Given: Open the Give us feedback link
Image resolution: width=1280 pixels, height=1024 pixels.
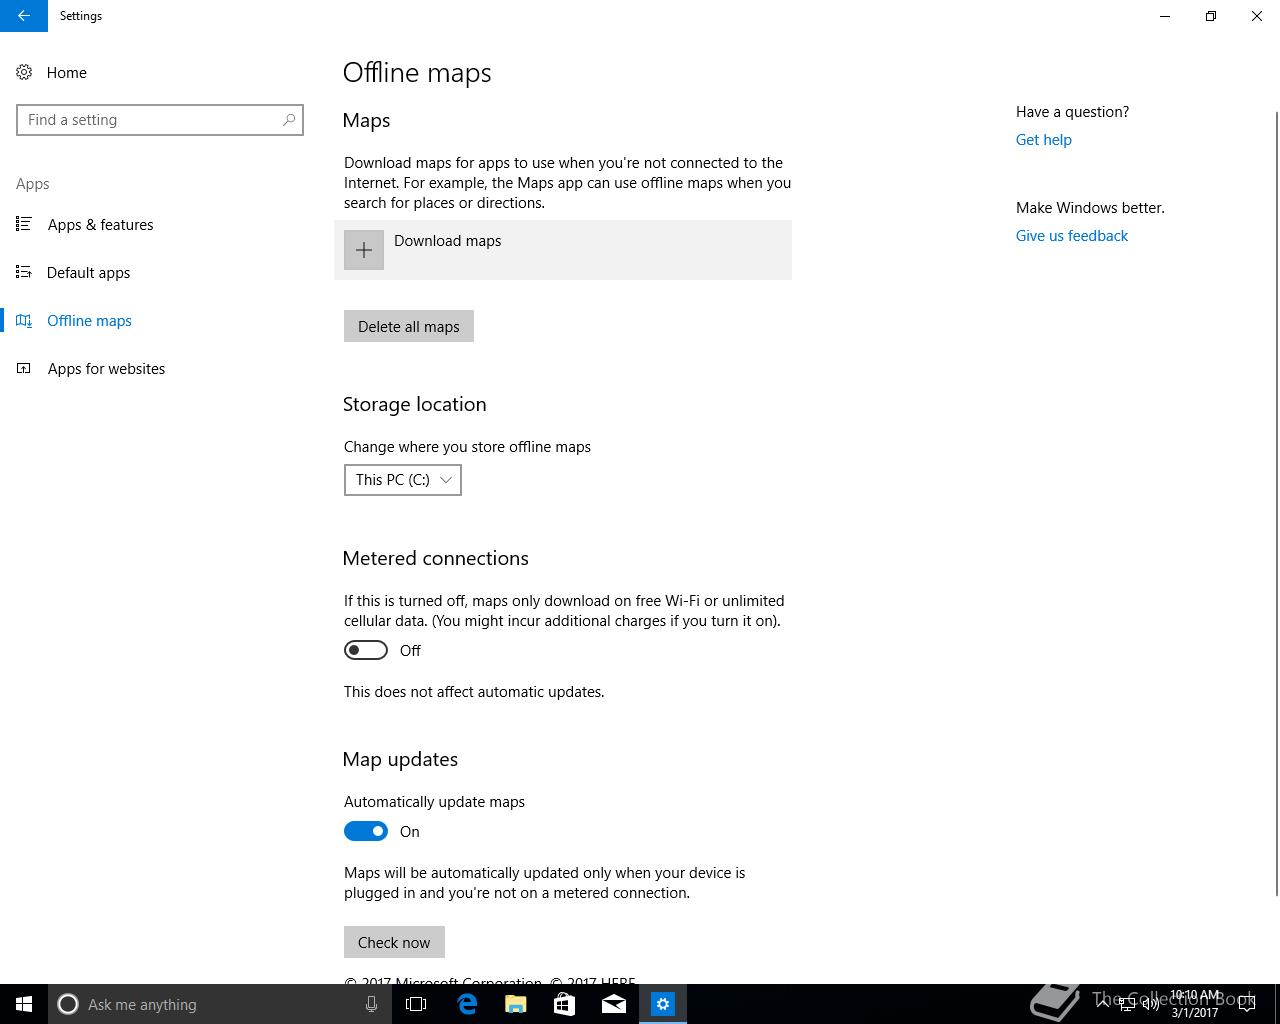Looking at the screenshot, I should (1072, 236).
